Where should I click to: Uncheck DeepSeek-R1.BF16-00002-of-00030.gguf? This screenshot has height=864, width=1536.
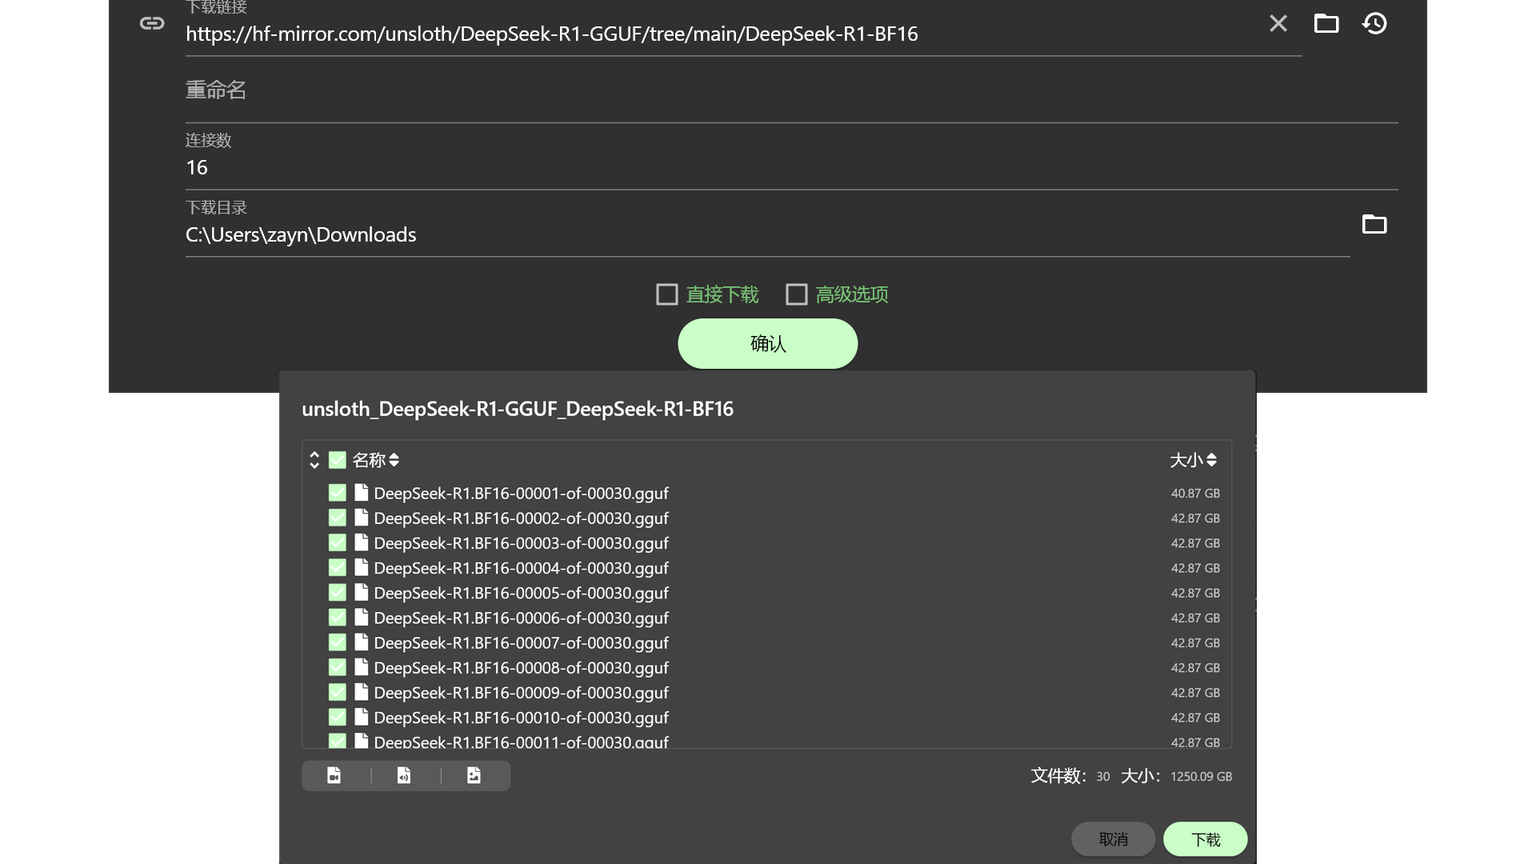pyautogui.click(x=337, y=518)
